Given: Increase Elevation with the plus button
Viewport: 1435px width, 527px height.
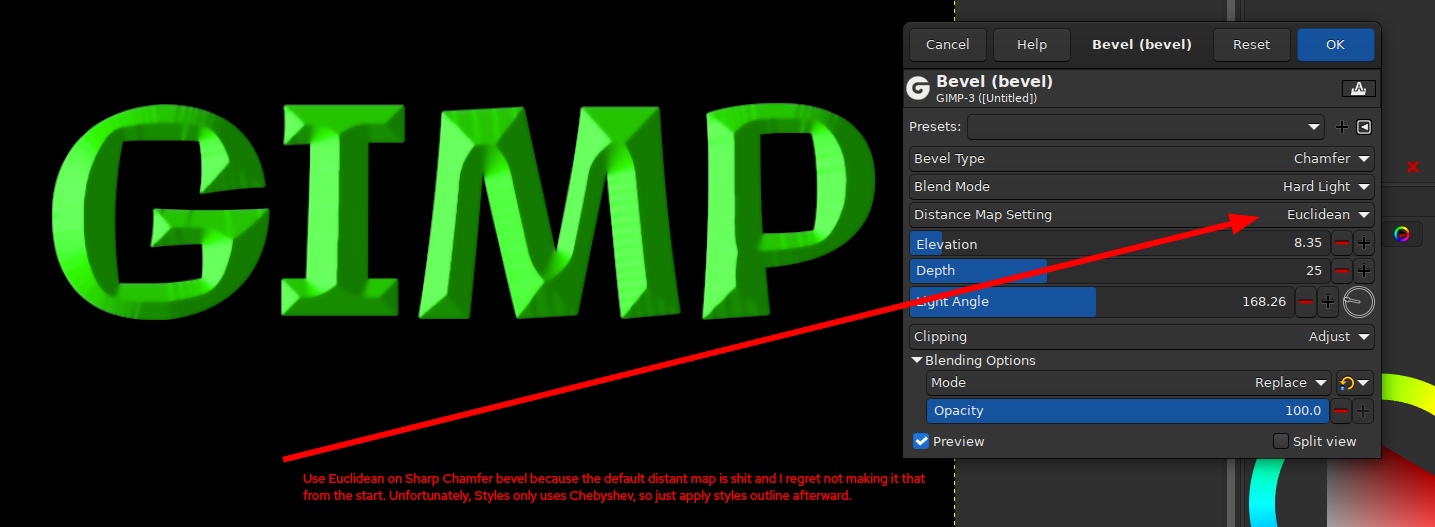Looking at the screenshot, I should (x=1364, y=243).
